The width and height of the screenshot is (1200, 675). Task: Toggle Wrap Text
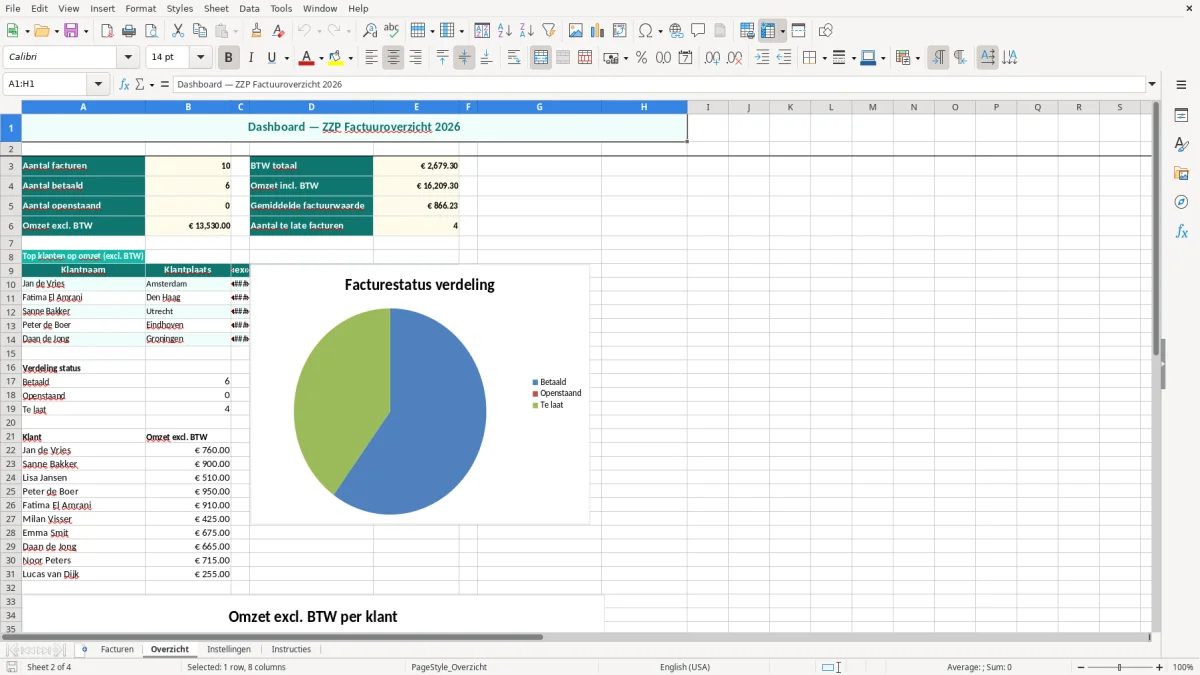point(514,58)
